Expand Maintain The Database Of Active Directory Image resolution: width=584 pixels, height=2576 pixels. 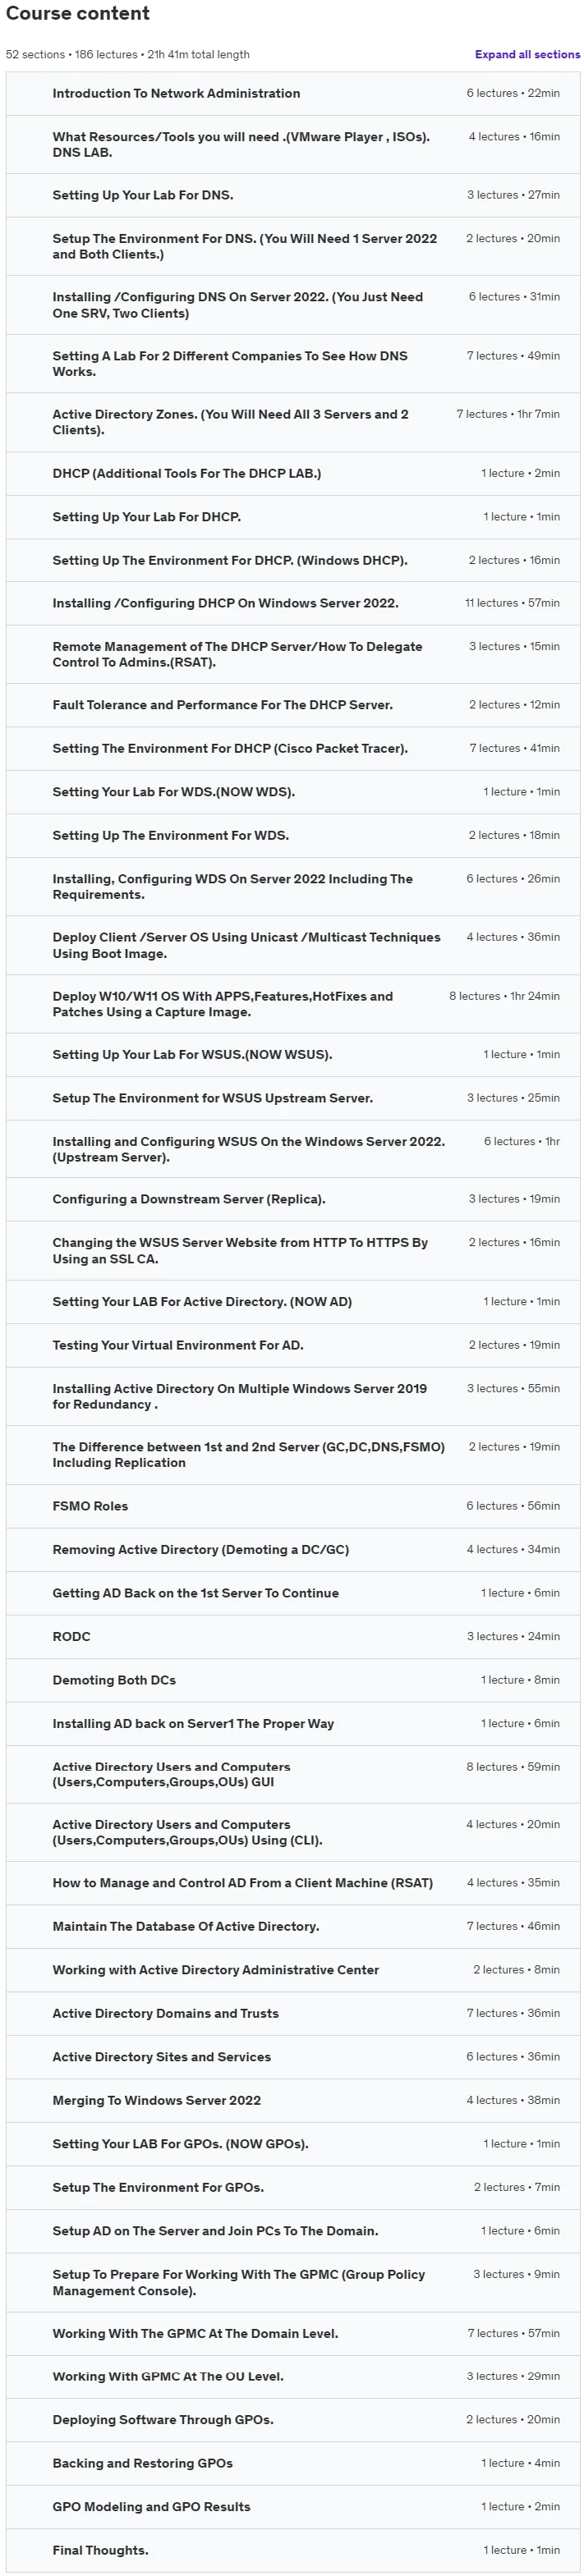292,1926
